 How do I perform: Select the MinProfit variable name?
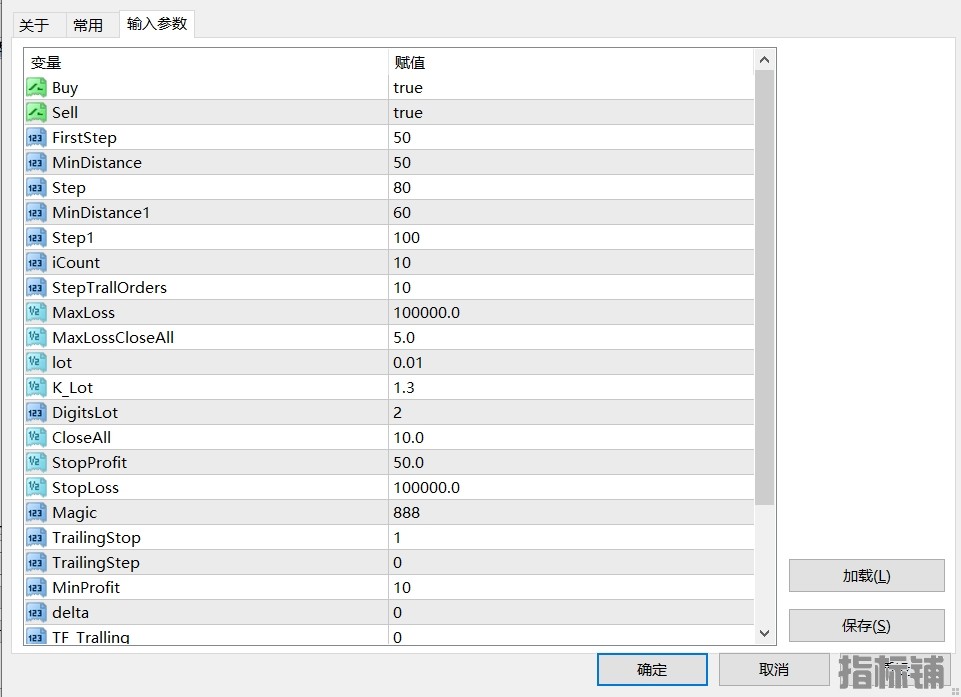[x=86, y=588]
